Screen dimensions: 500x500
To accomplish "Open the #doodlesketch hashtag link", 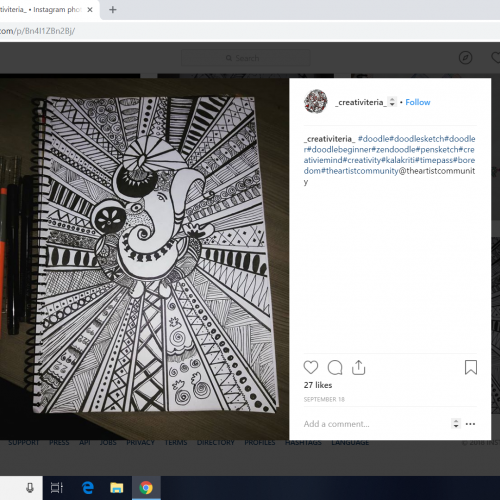I will (x=417, y=139).
